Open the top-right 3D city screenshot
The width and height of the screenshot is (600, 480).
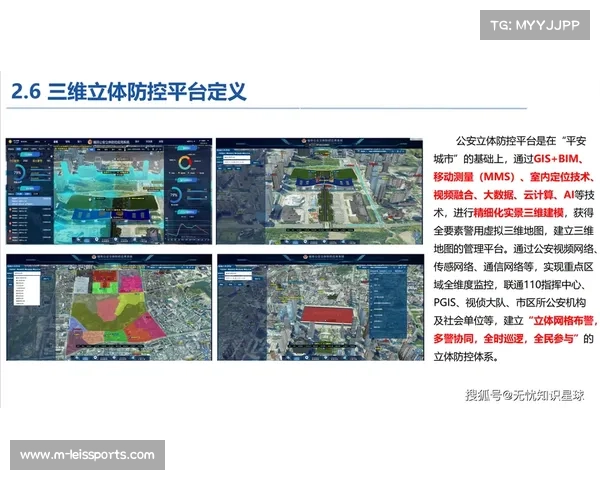click(x=318, y=191)
